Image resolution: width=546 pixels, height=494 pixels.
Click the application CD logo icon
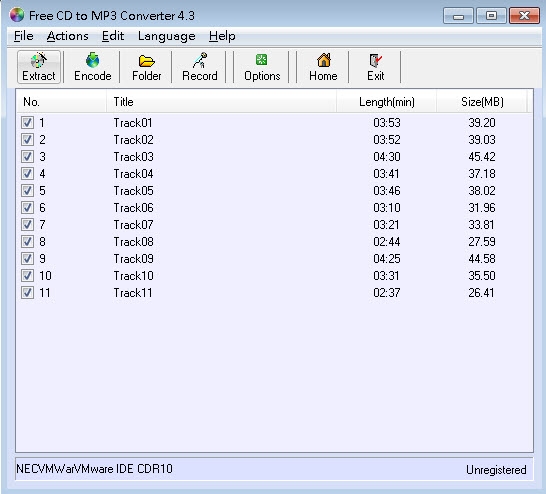[x=17, y=15]
